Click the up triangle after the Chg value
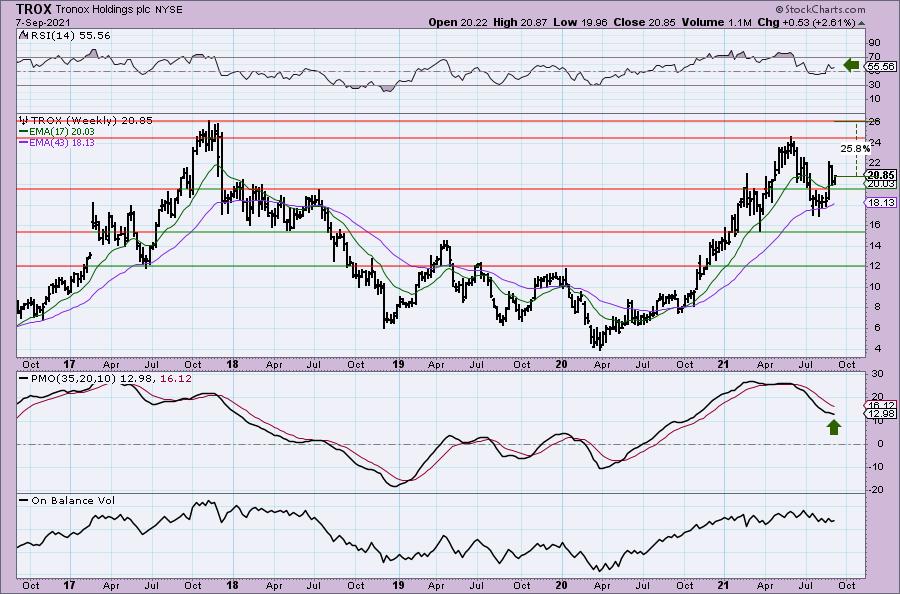900x594 pixels. (x=862, y=23)
